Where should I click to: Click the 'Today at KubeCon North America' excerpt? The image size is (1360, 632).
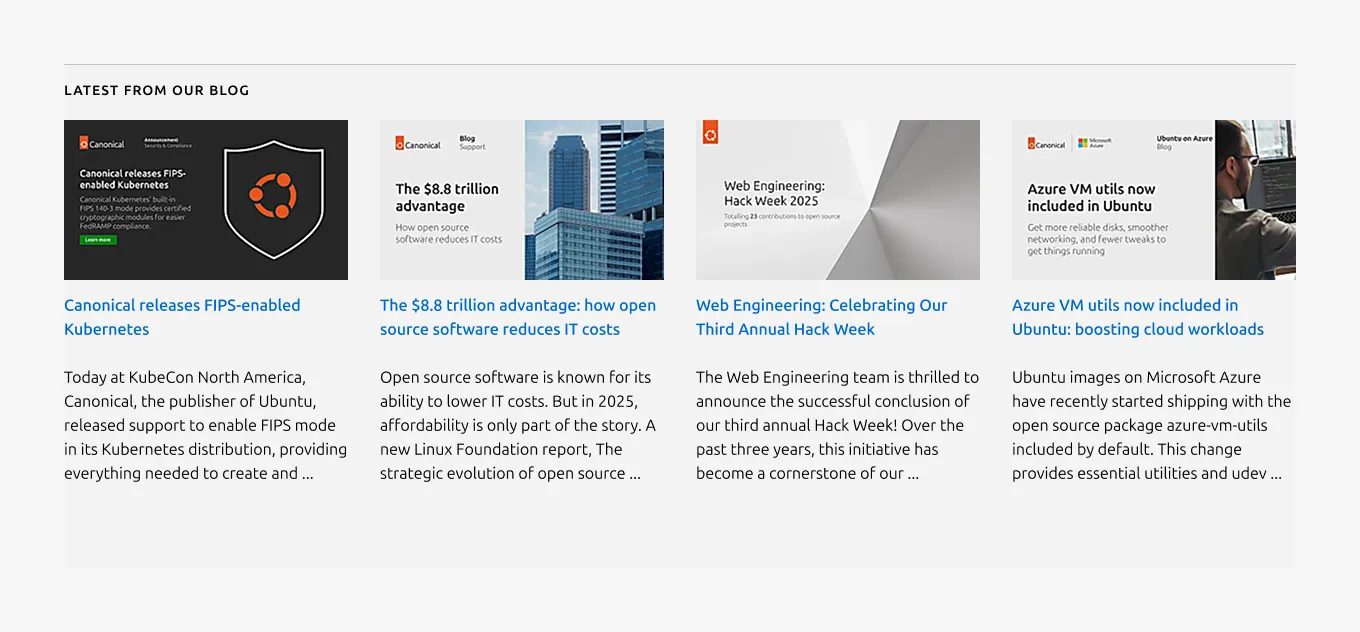[206, 425]
